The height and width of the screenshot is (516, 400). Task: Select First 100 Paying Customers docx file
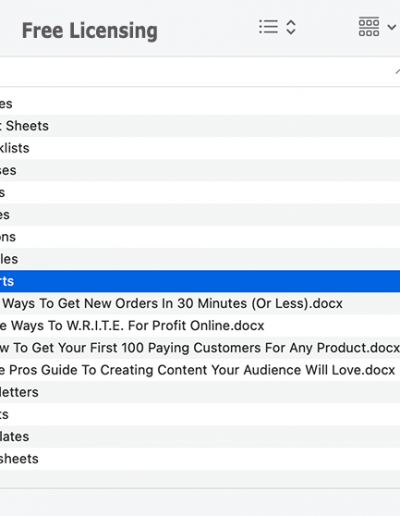pos(200,348)
